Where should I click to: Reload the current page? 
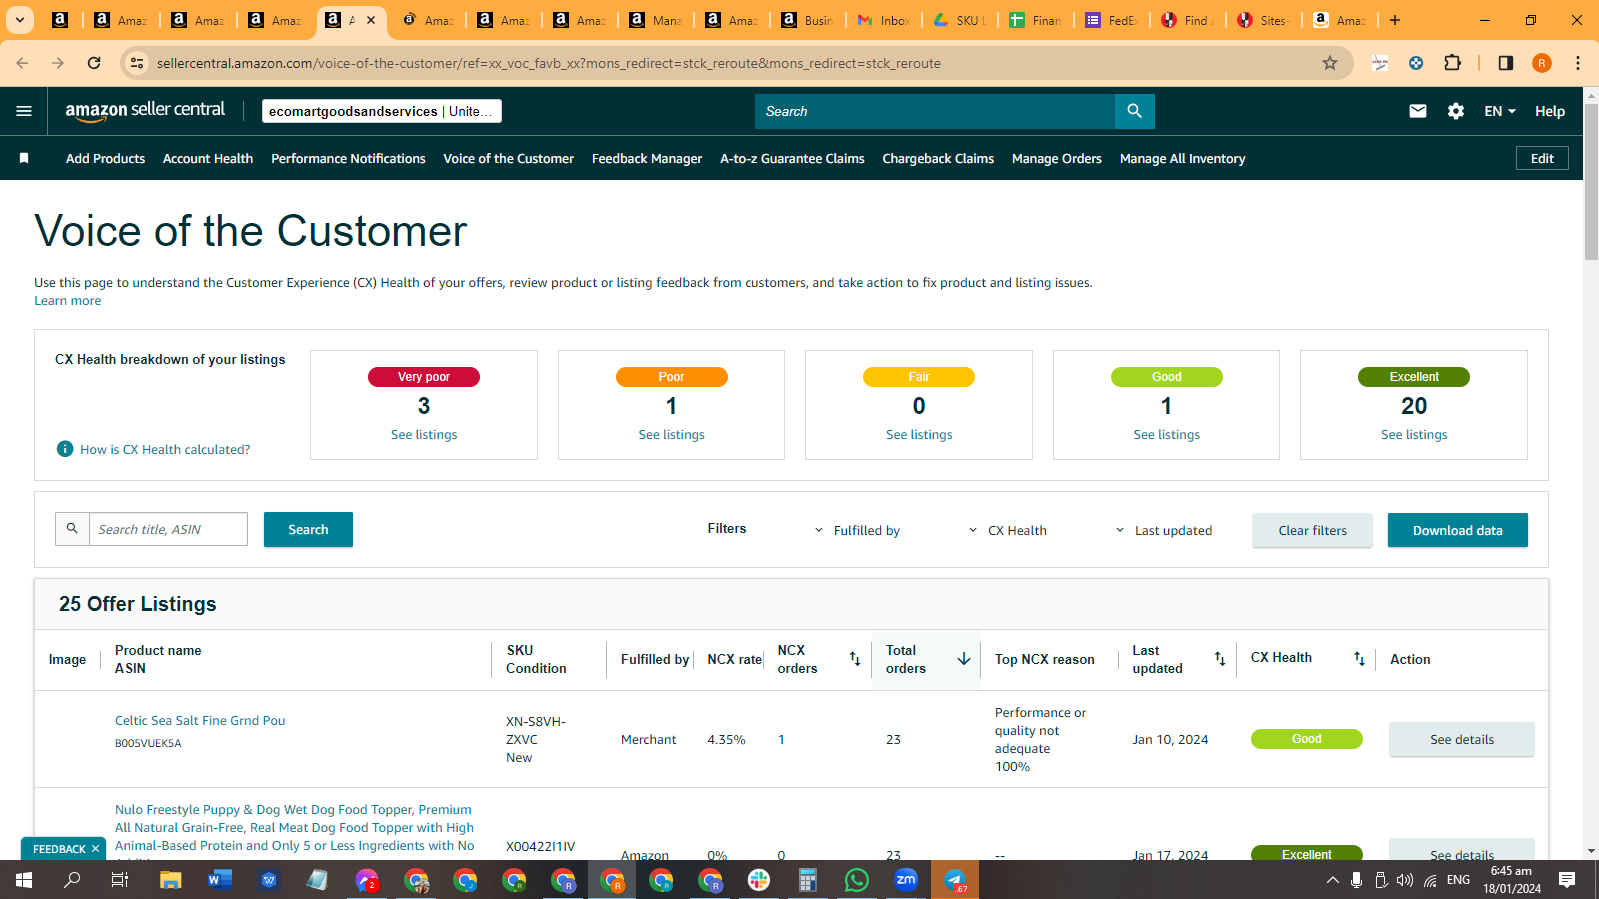(x=94, y=63)
